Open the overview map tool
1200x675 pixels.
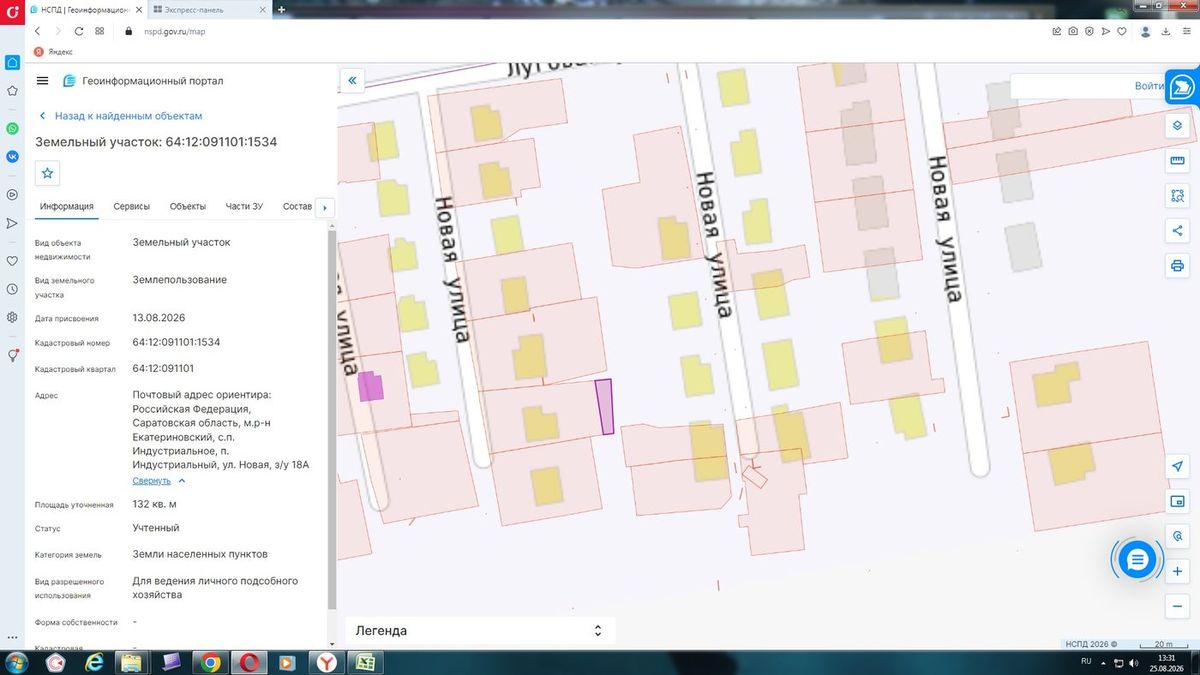pyautogui.click(x=1178, y=501)
